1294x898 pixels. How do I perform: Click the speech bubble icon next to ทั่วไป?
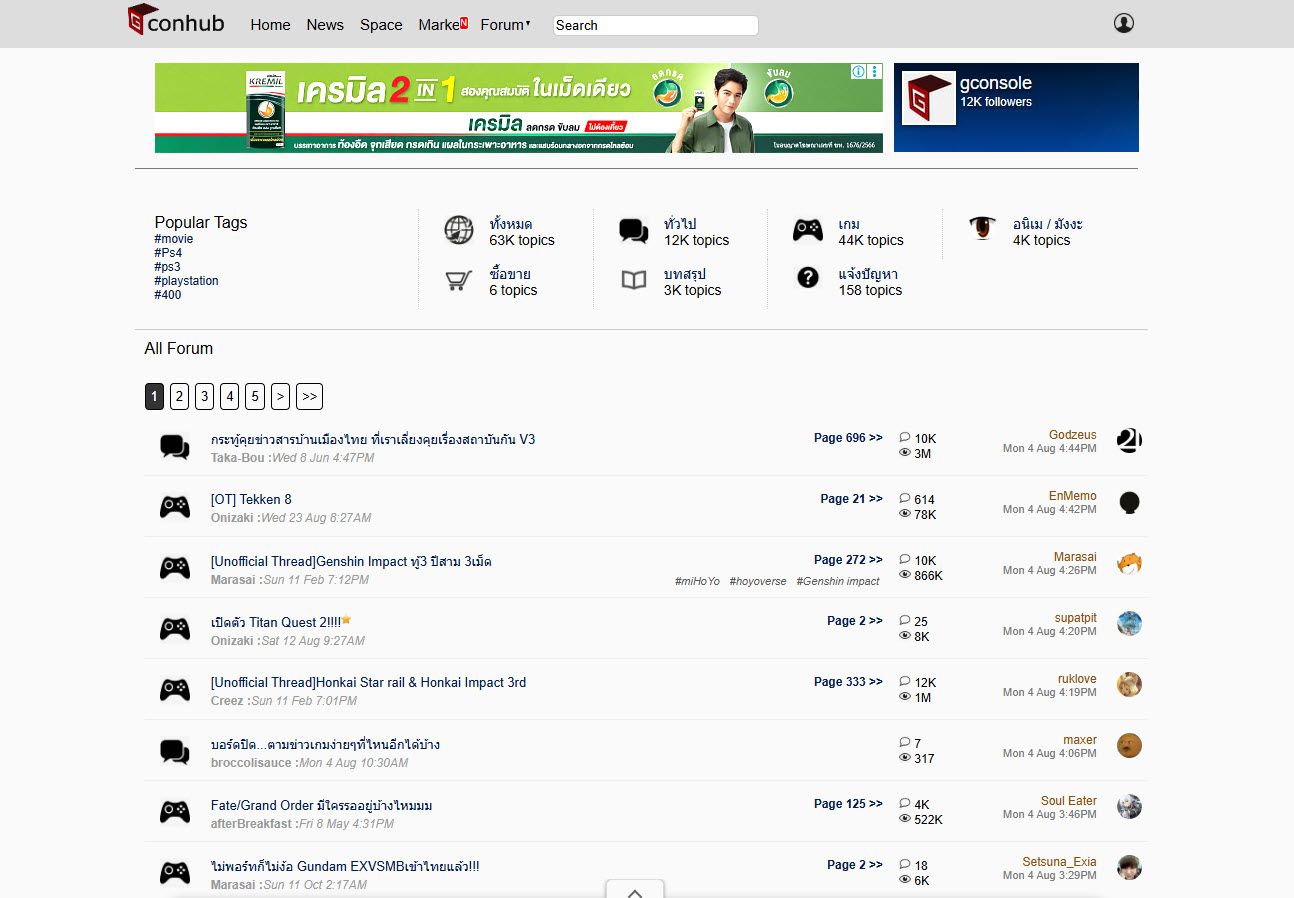[634, 231]
